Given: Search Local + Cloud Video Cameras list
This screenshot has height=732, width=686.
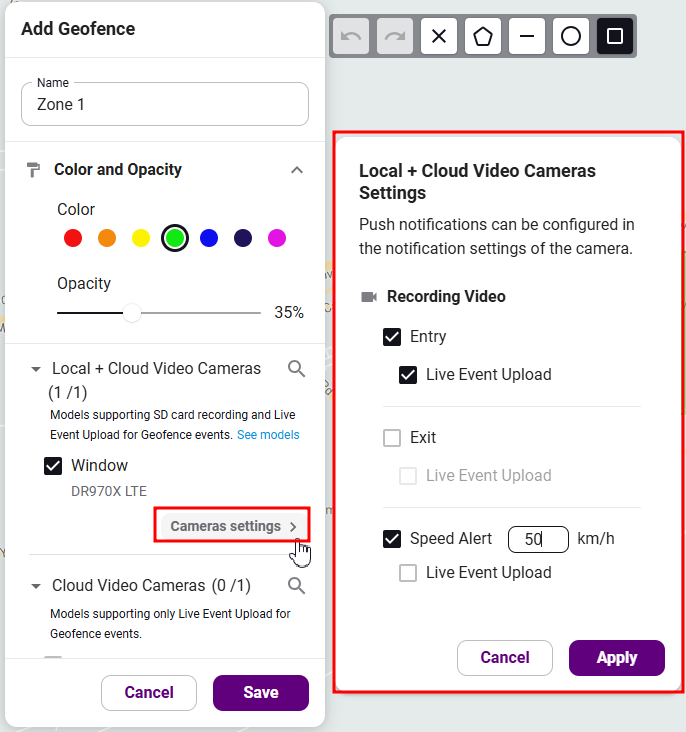Looking at the screenshot, I should 296,369.
